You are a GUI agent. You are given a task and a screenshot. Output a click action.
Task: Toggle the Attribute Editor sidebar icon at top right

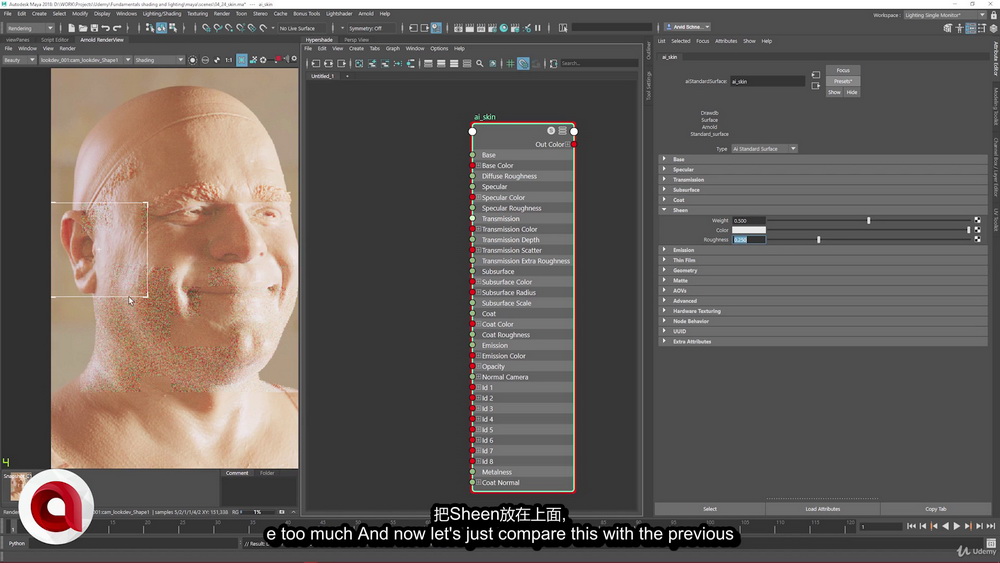point(971,28)
